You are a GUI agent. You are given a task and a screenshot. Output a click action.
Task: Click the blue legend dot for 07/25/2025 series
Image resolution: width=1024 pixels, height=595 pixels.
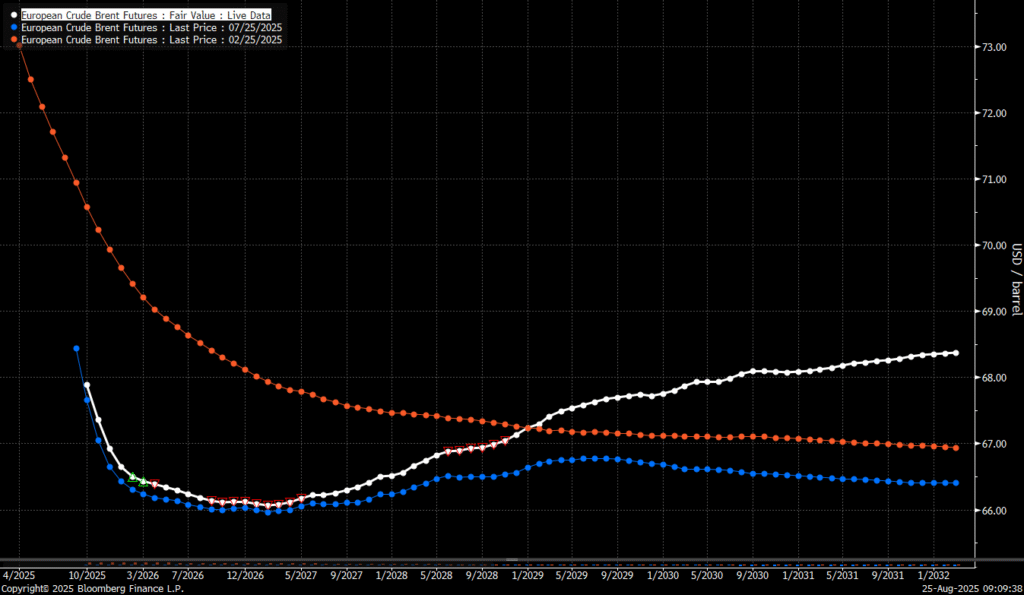tap(14, 27)
